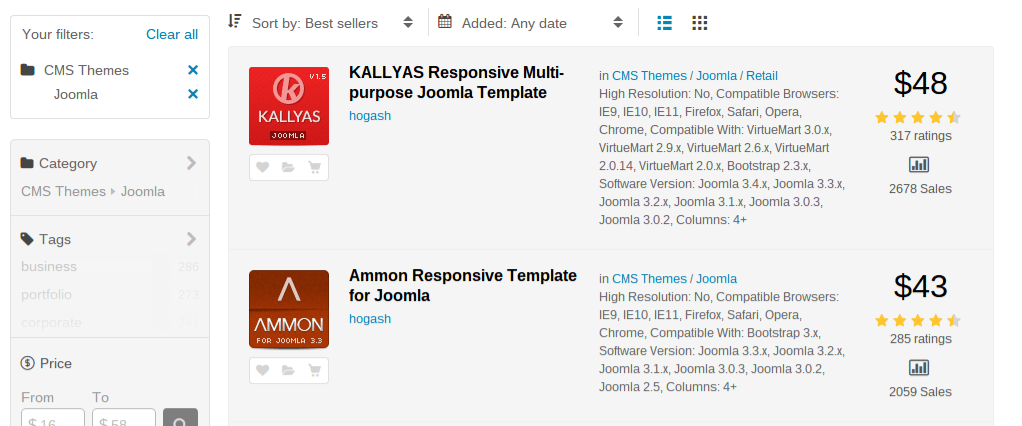Screen dimensions: 1022x426
Task: Switch to grid view layout icon
Action: [x=699, y=23]
